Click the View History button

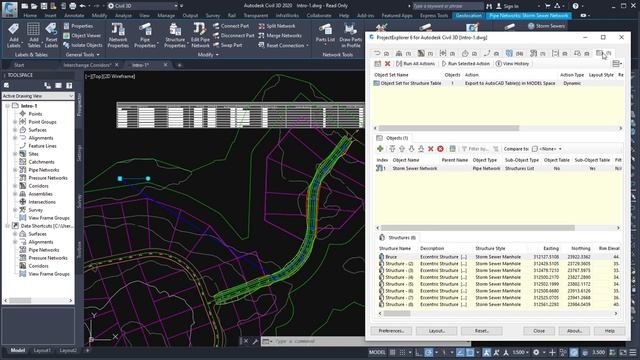[x=512, y=64]
